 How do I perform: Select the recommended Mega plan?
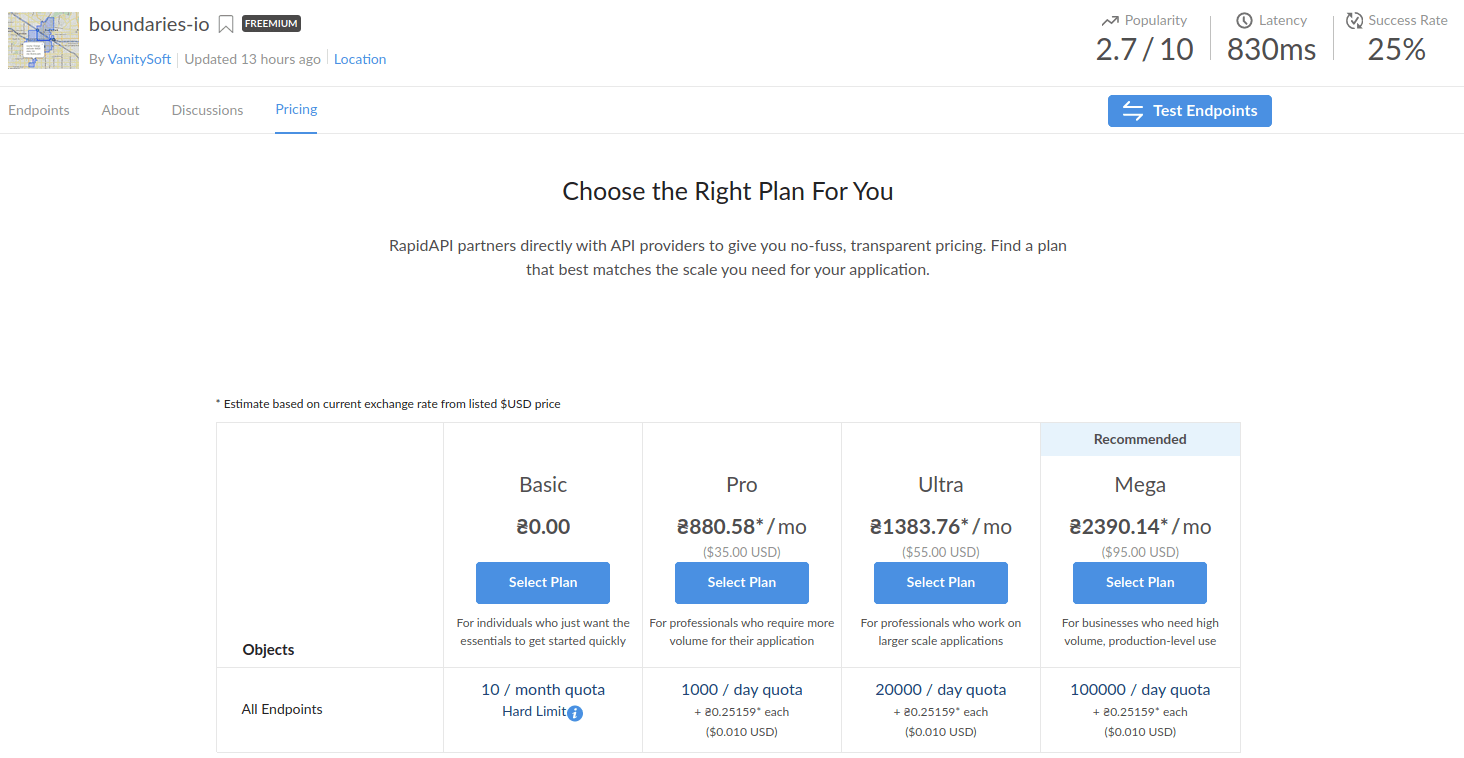[x=1140, y=583]
